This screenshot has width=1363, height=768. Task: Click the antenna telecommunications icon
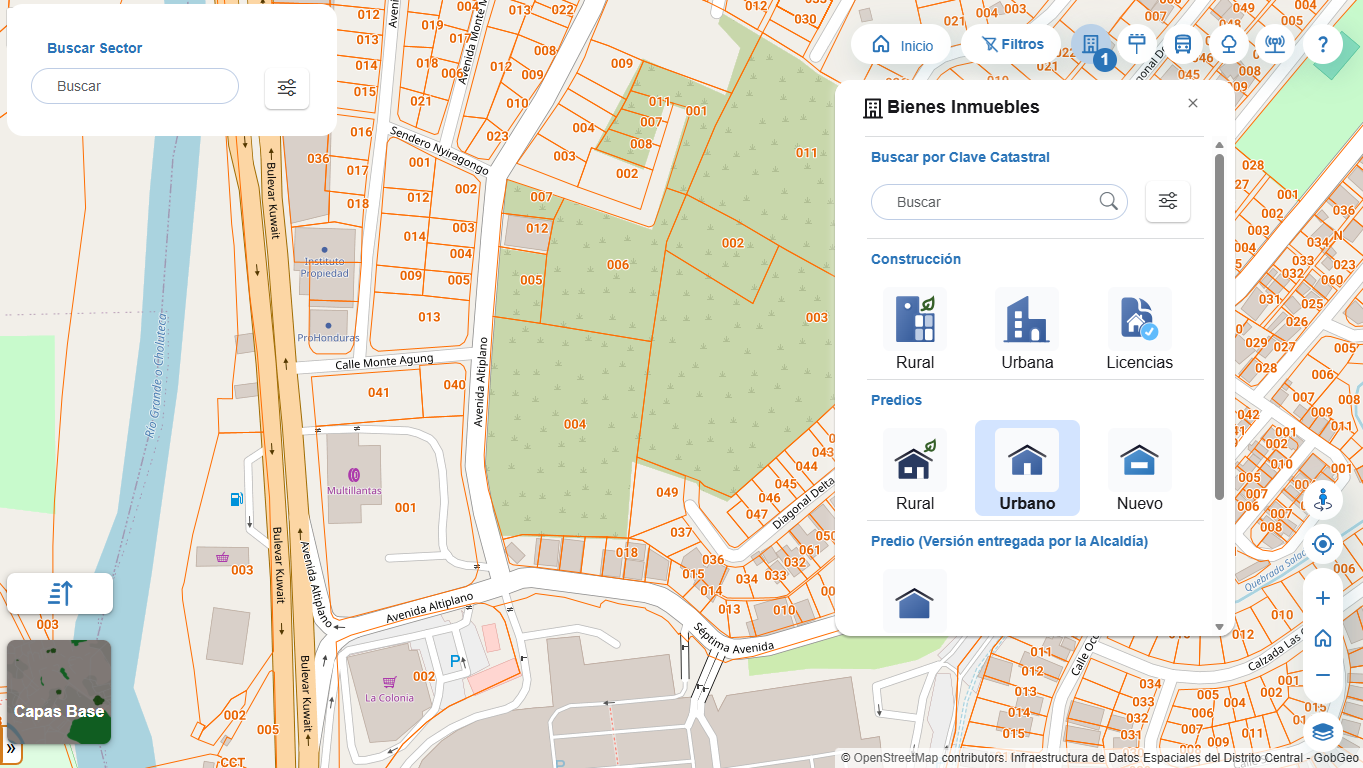pos(1274,44)
